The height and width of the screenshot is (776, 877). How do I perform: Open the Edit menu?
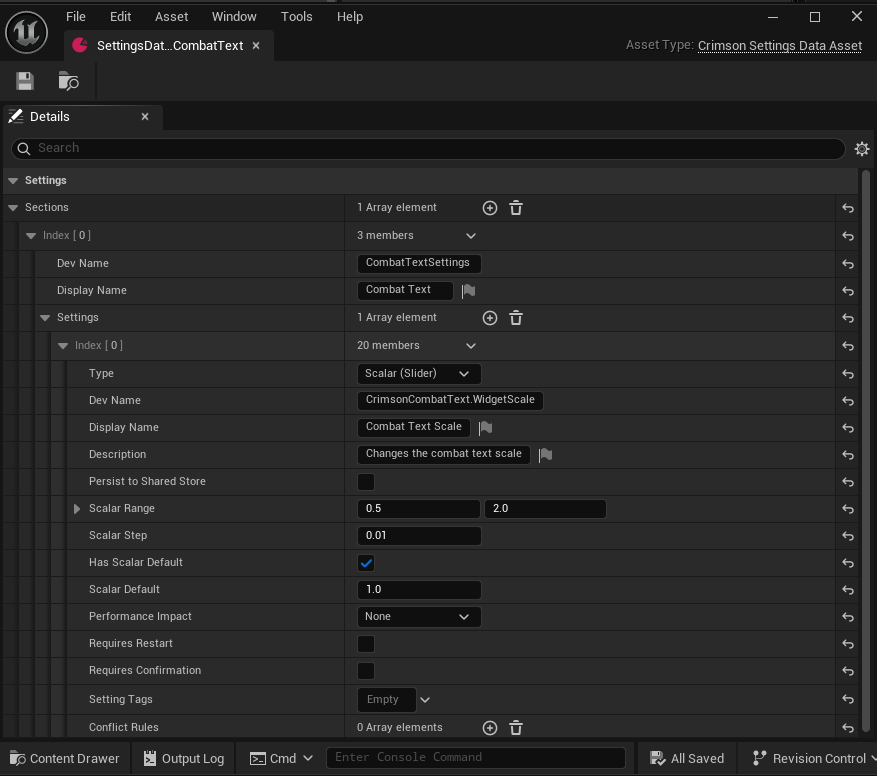120,17
